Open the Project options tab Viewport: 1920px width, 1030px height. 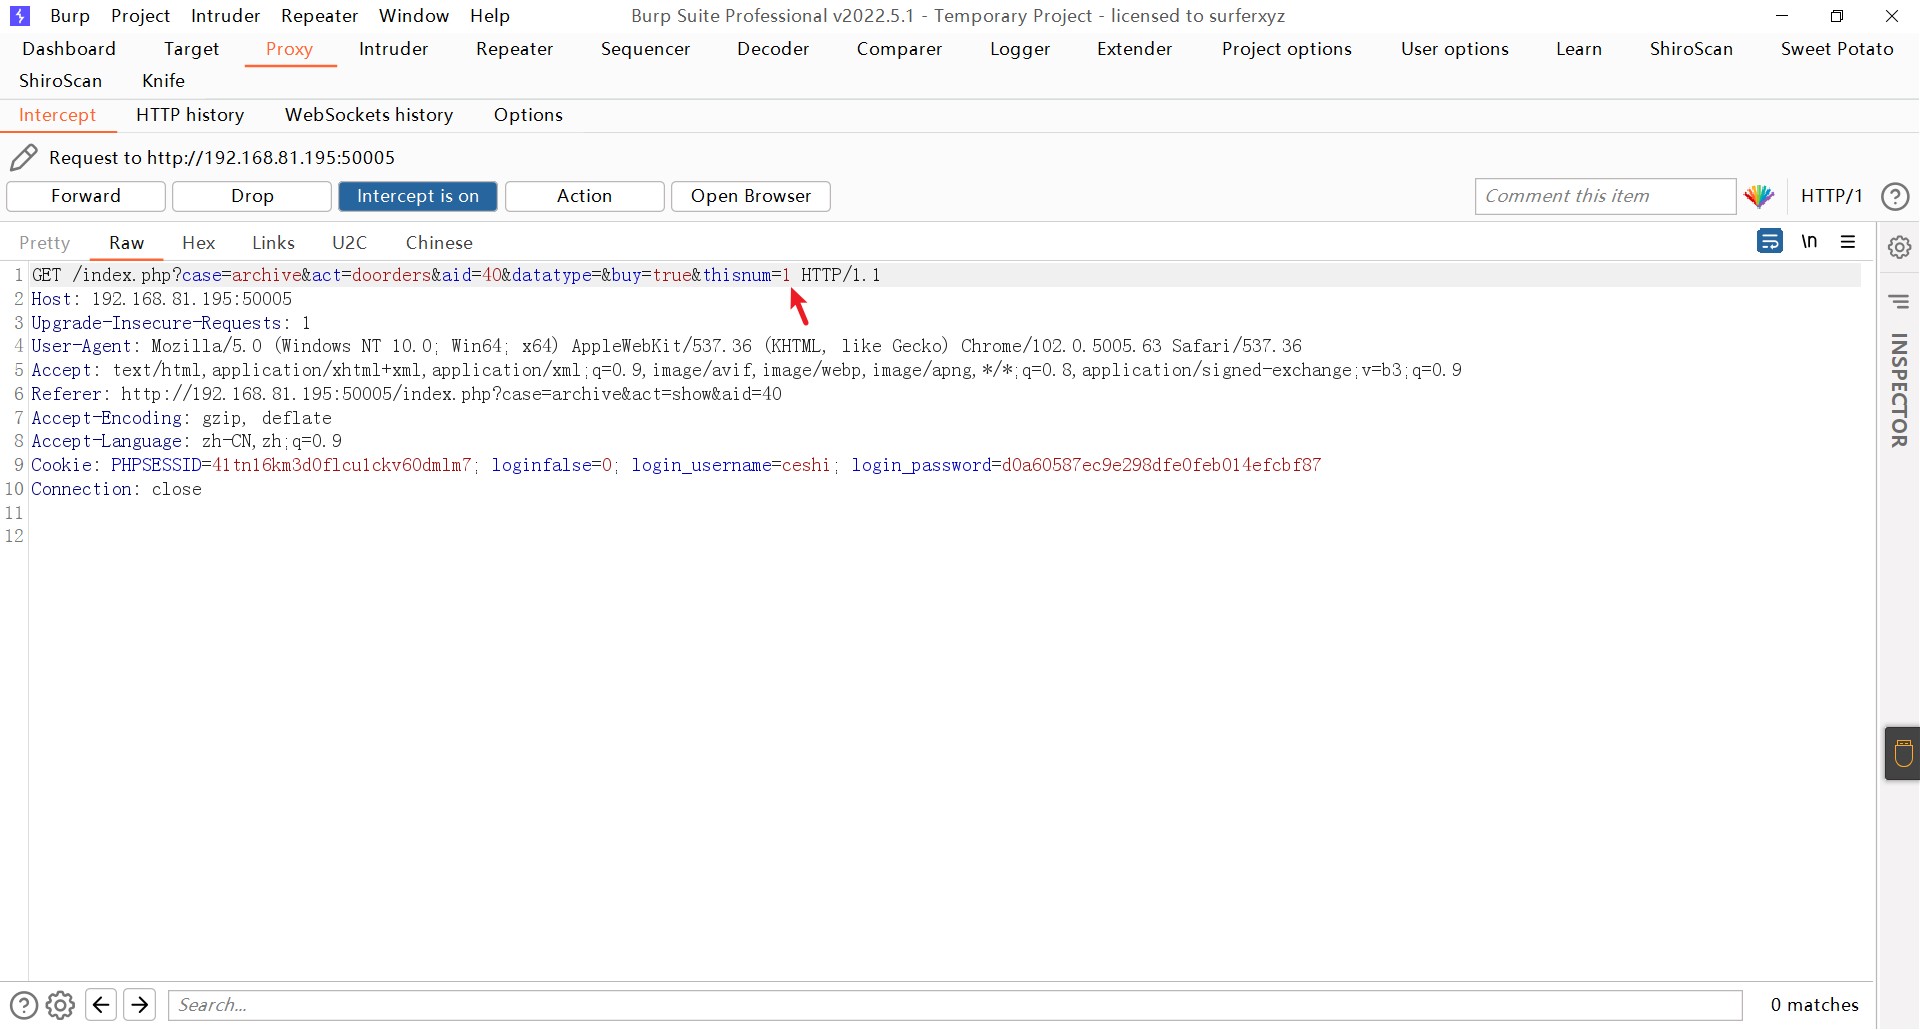coord(1286,49)
